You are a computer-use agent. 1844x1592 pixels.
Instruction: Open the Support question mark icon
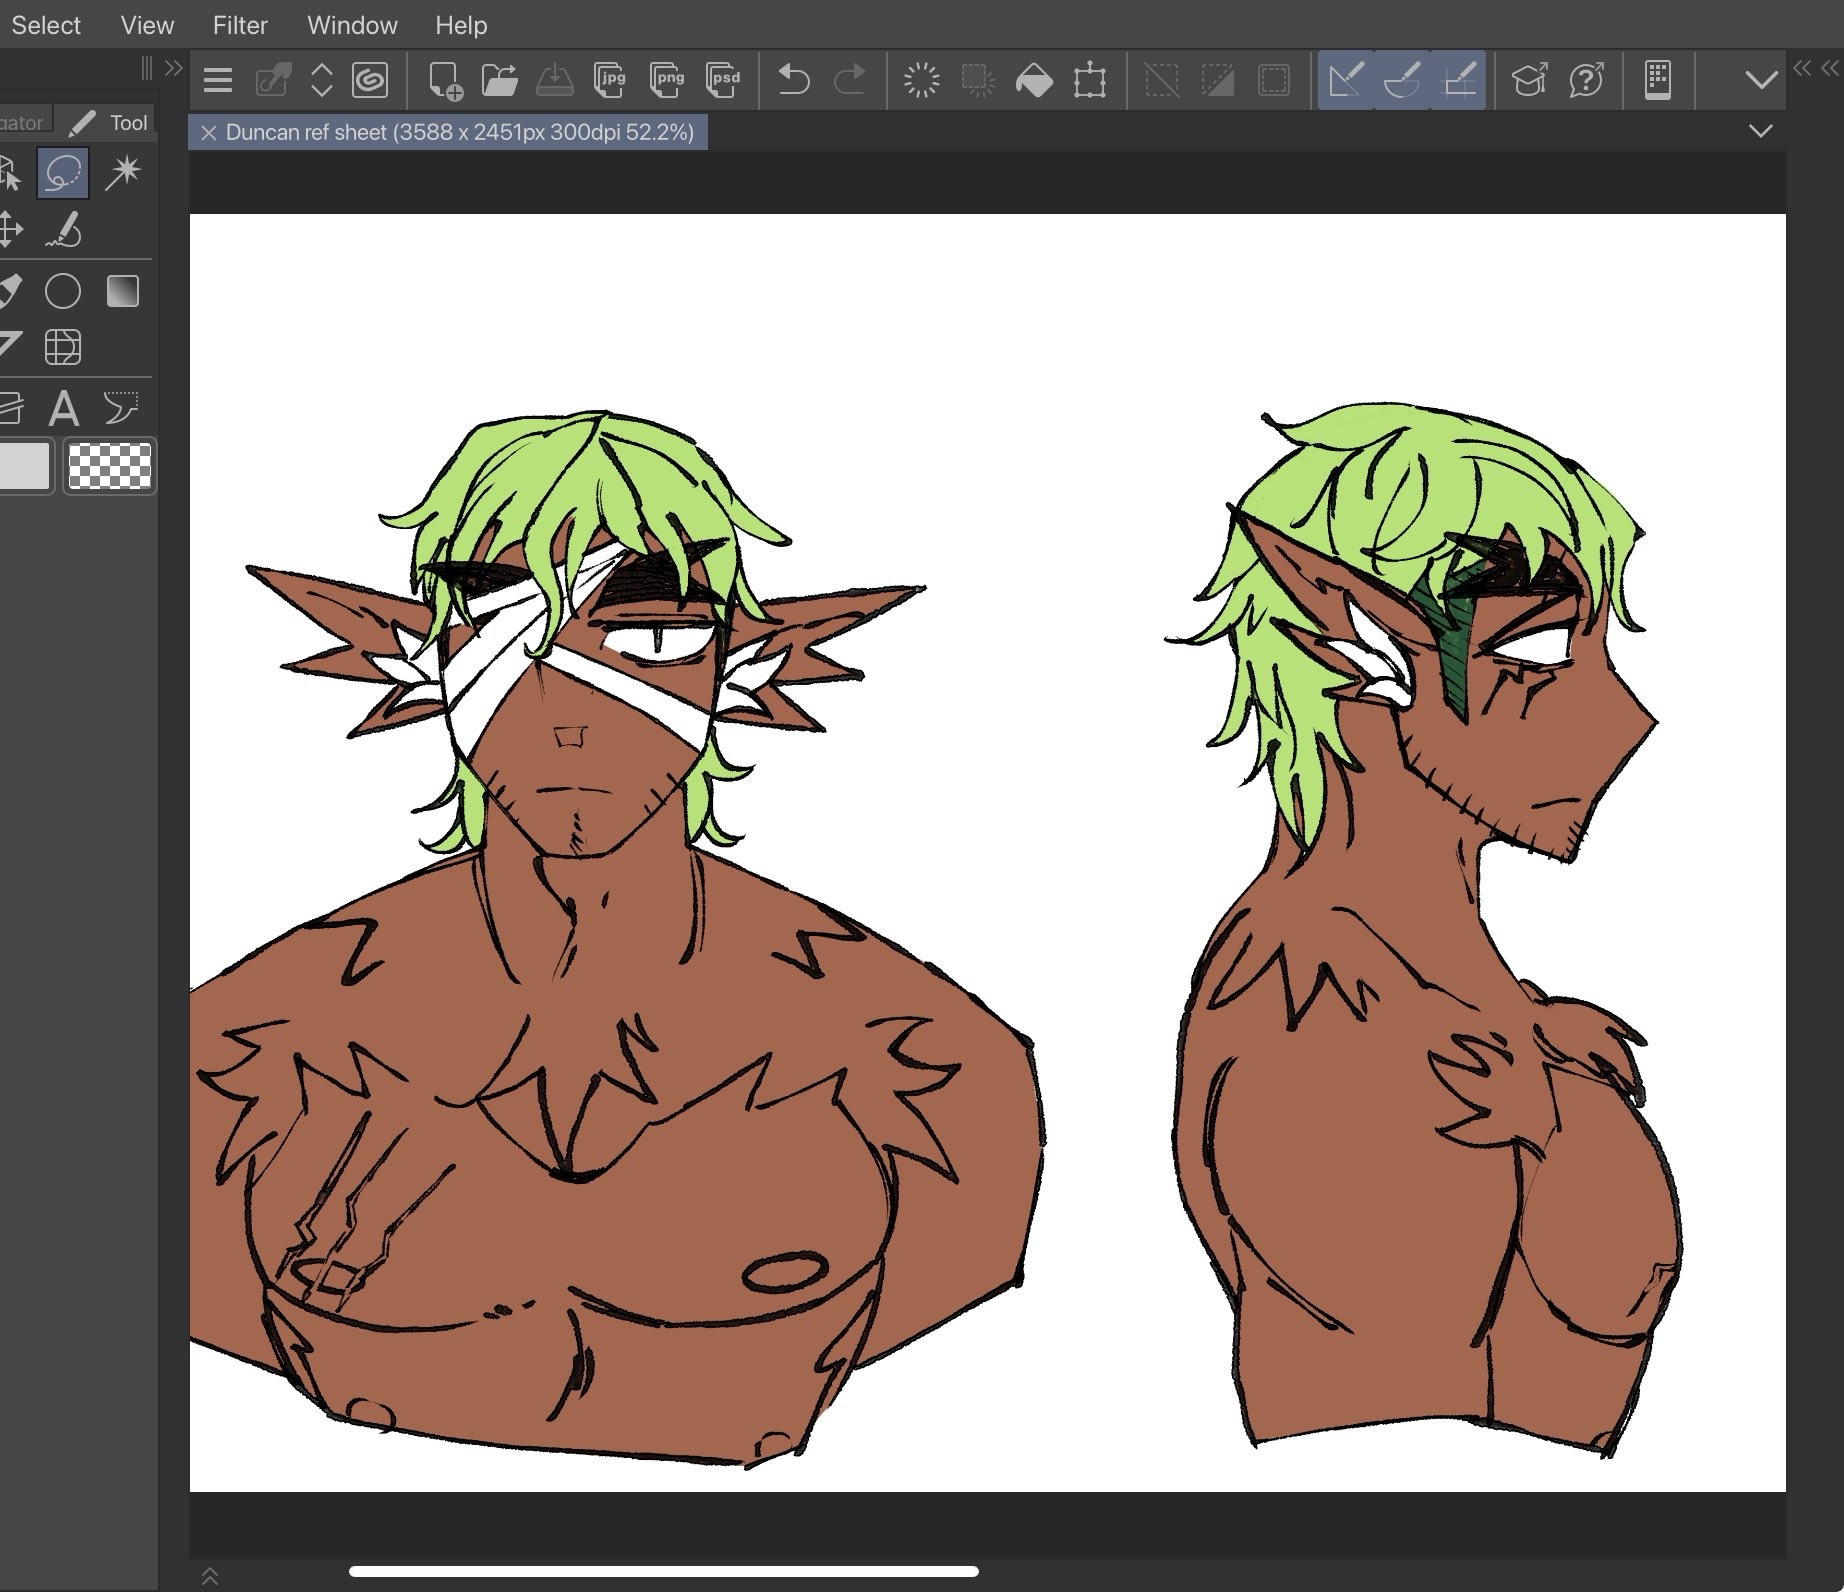tap(1587, 80)
